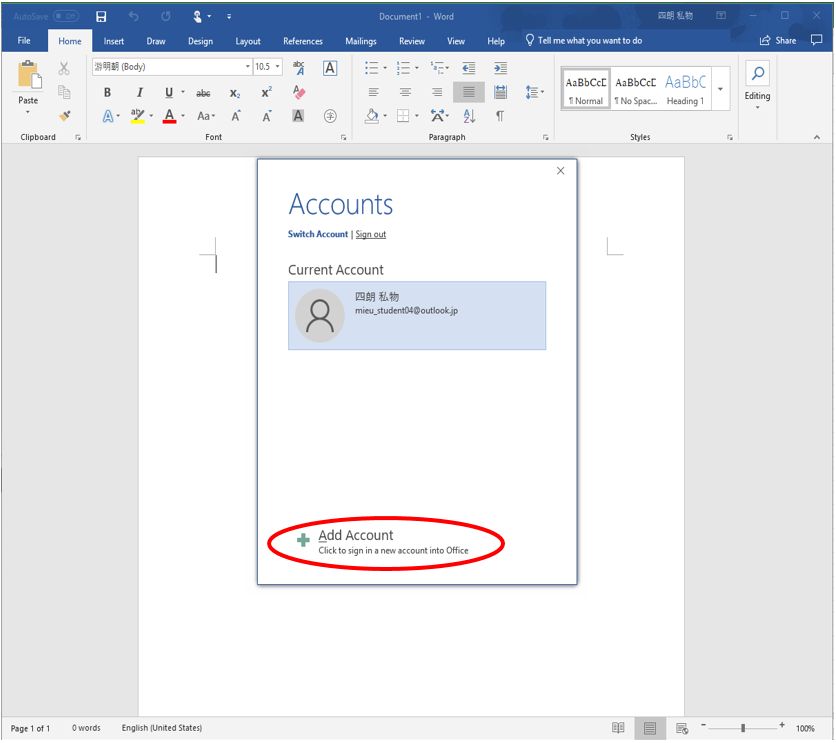The width and height of the screenshot is (836, 743).
Task: Toggle the Justify alignment button
Action: [469, 92]
